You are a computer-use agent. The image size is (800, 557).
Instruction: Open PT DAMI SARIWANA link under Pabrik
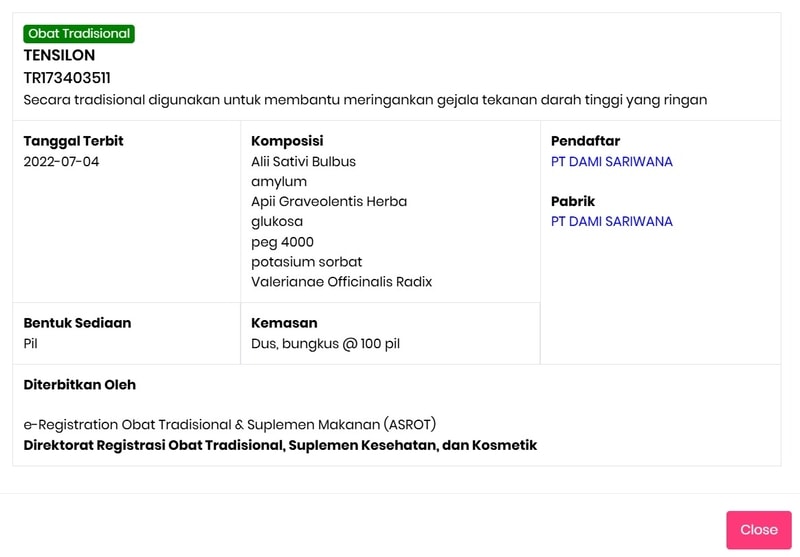coord(611,222)
